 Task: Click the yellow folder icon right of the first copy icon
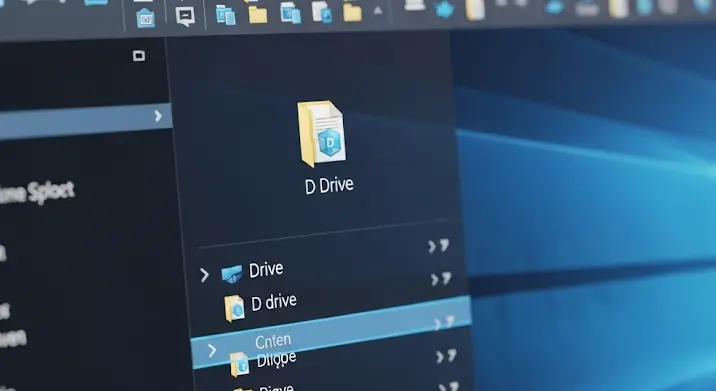coord(258,15)
